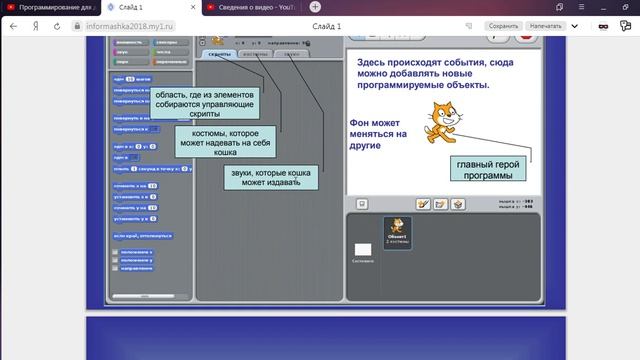640x360 pixels.
Task: Select the Перо block category
Action: click(131, 62)
